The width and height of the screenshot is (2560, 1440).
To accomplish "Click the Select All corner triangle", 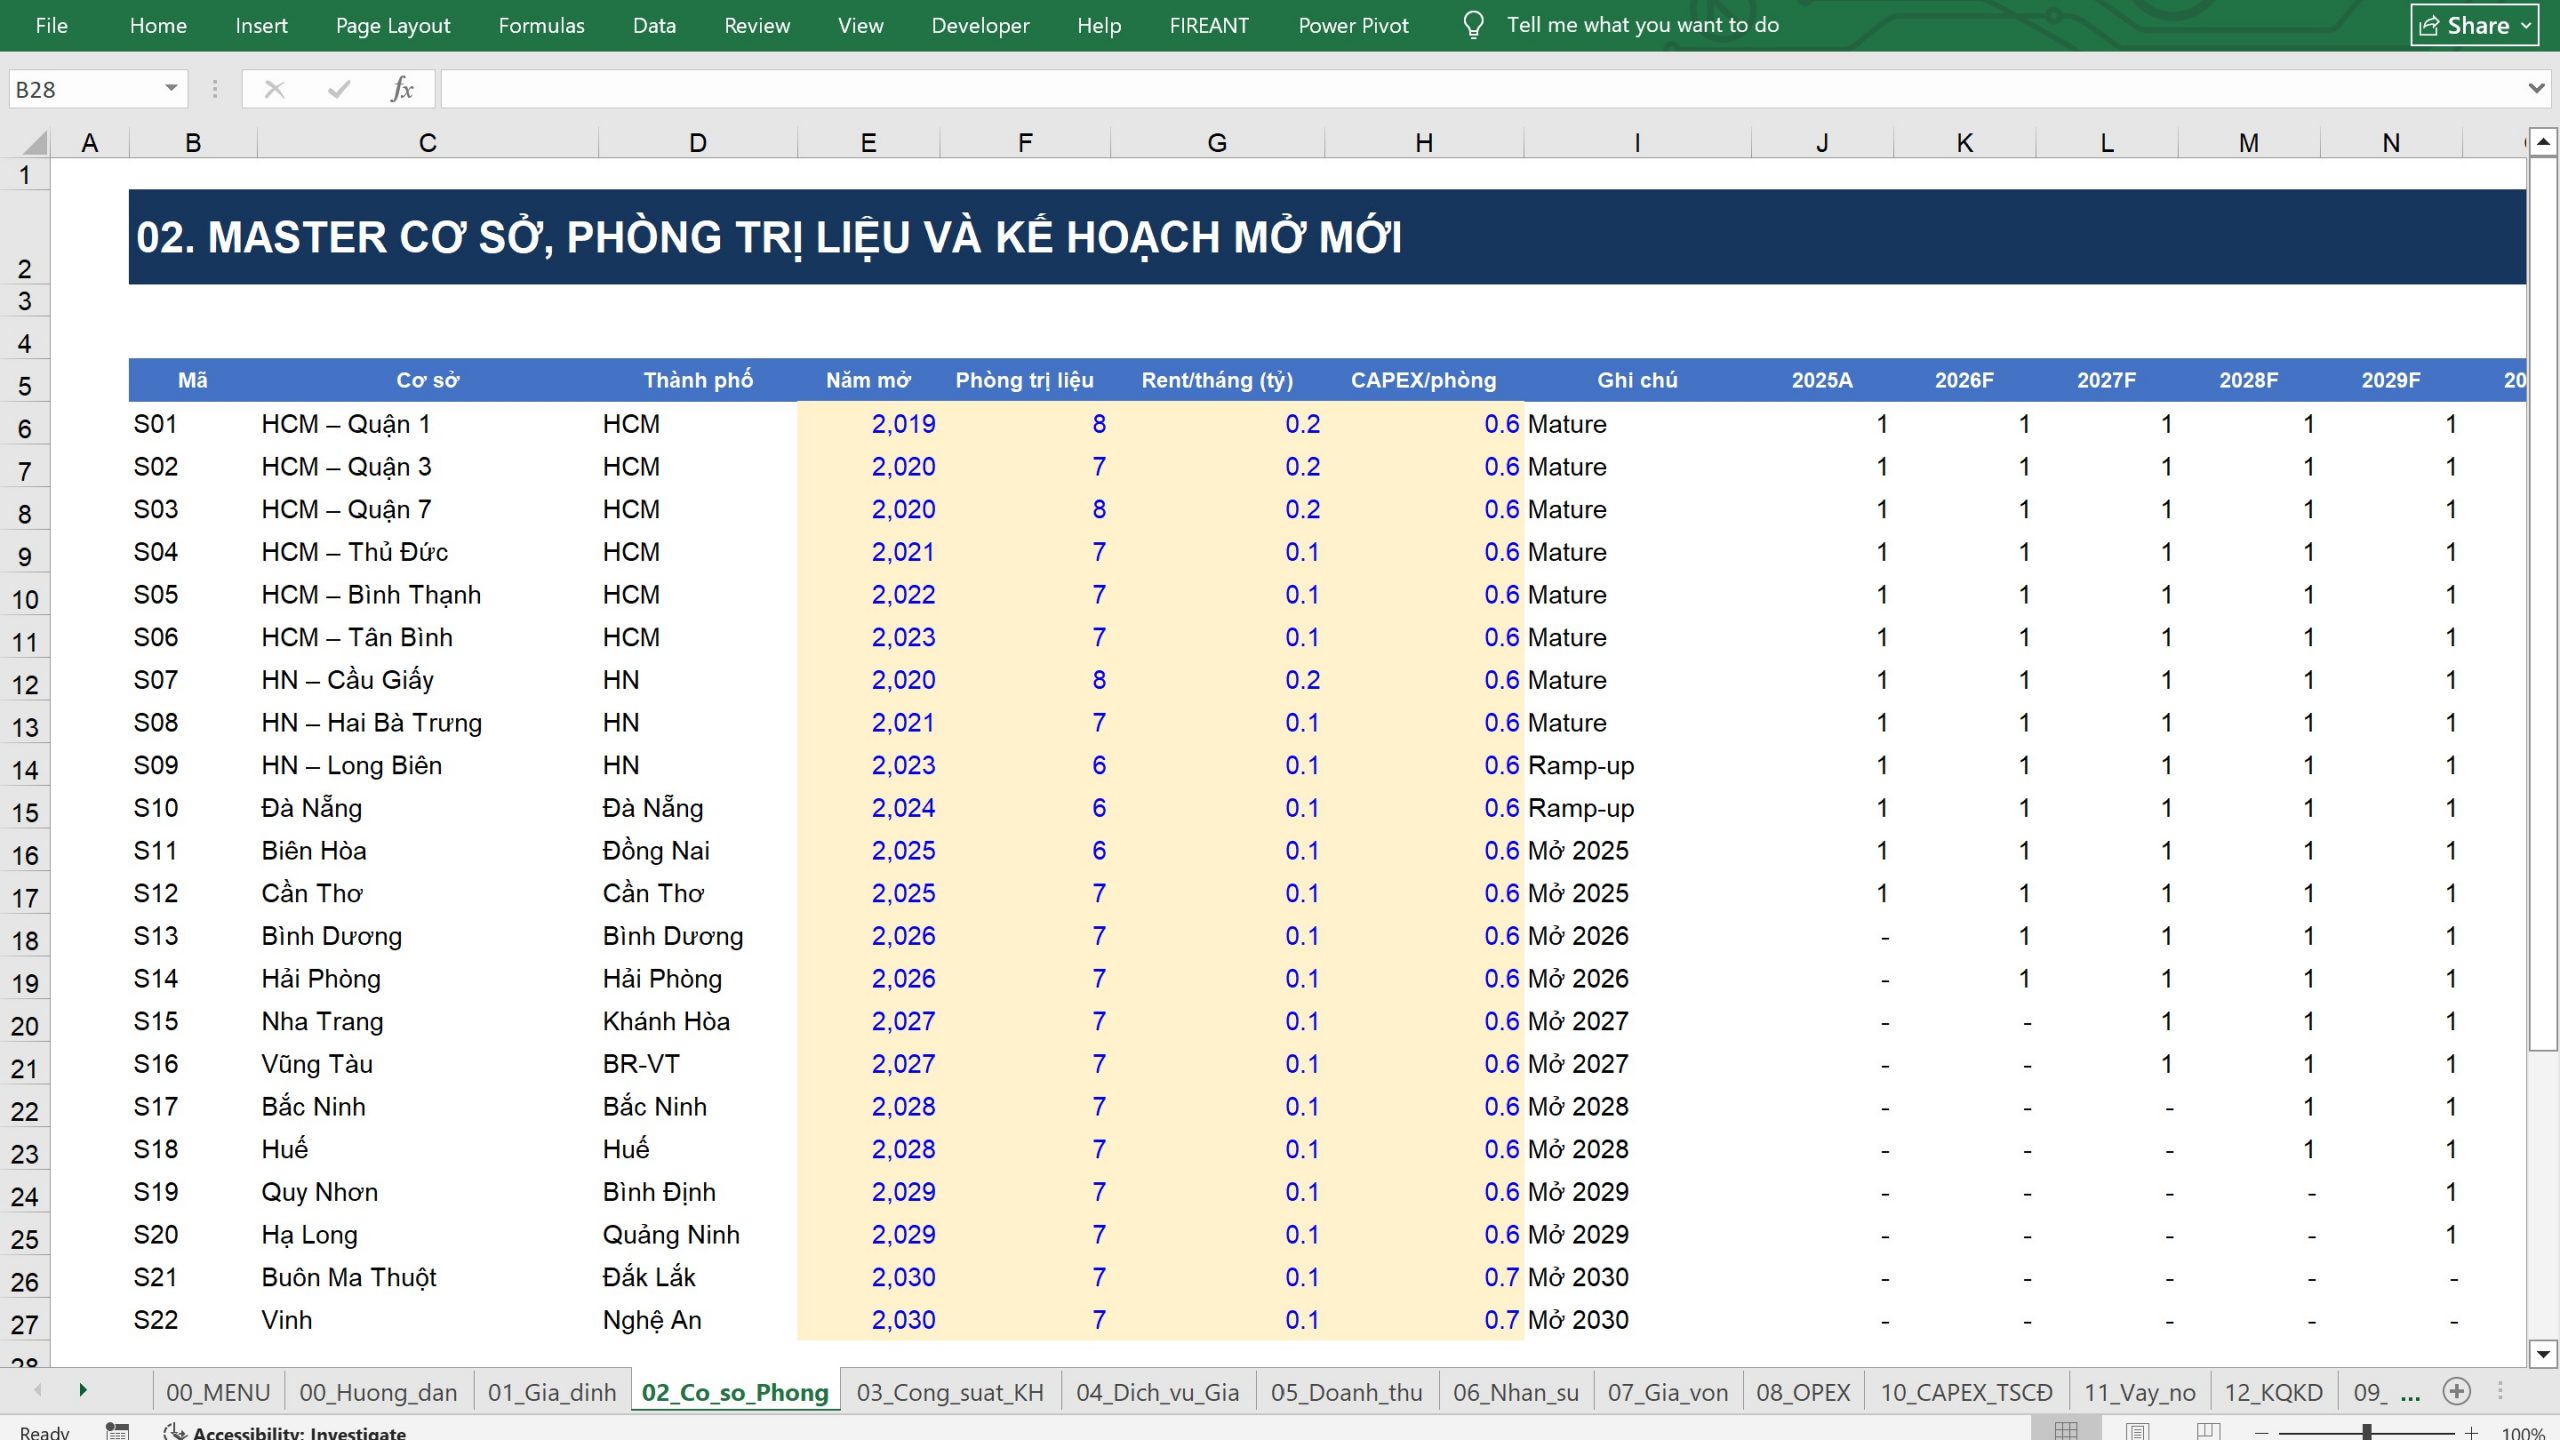I will (x=34, y=143).
